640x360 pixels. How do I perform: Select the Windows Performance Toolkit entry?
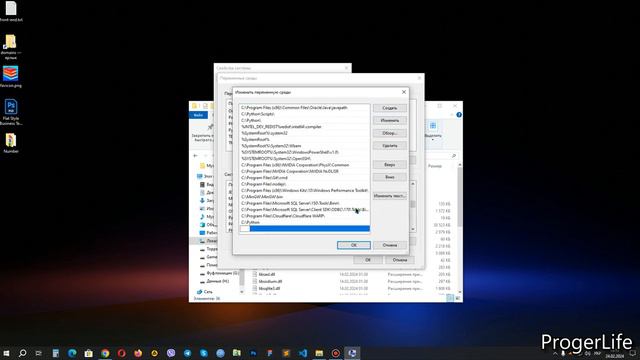pyautogui.click(x=304, y=190)
